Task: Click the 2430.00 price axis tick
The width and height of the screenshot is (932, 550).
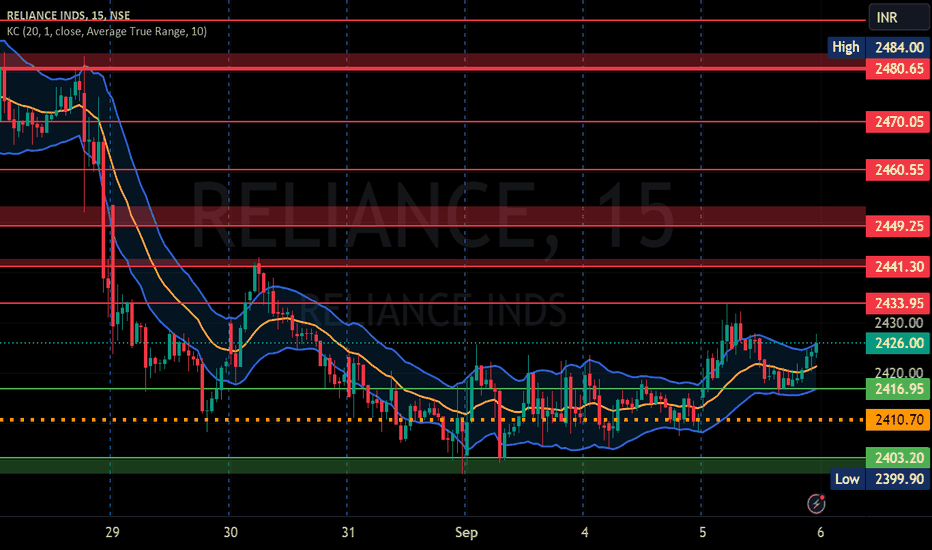Action: 899,323
